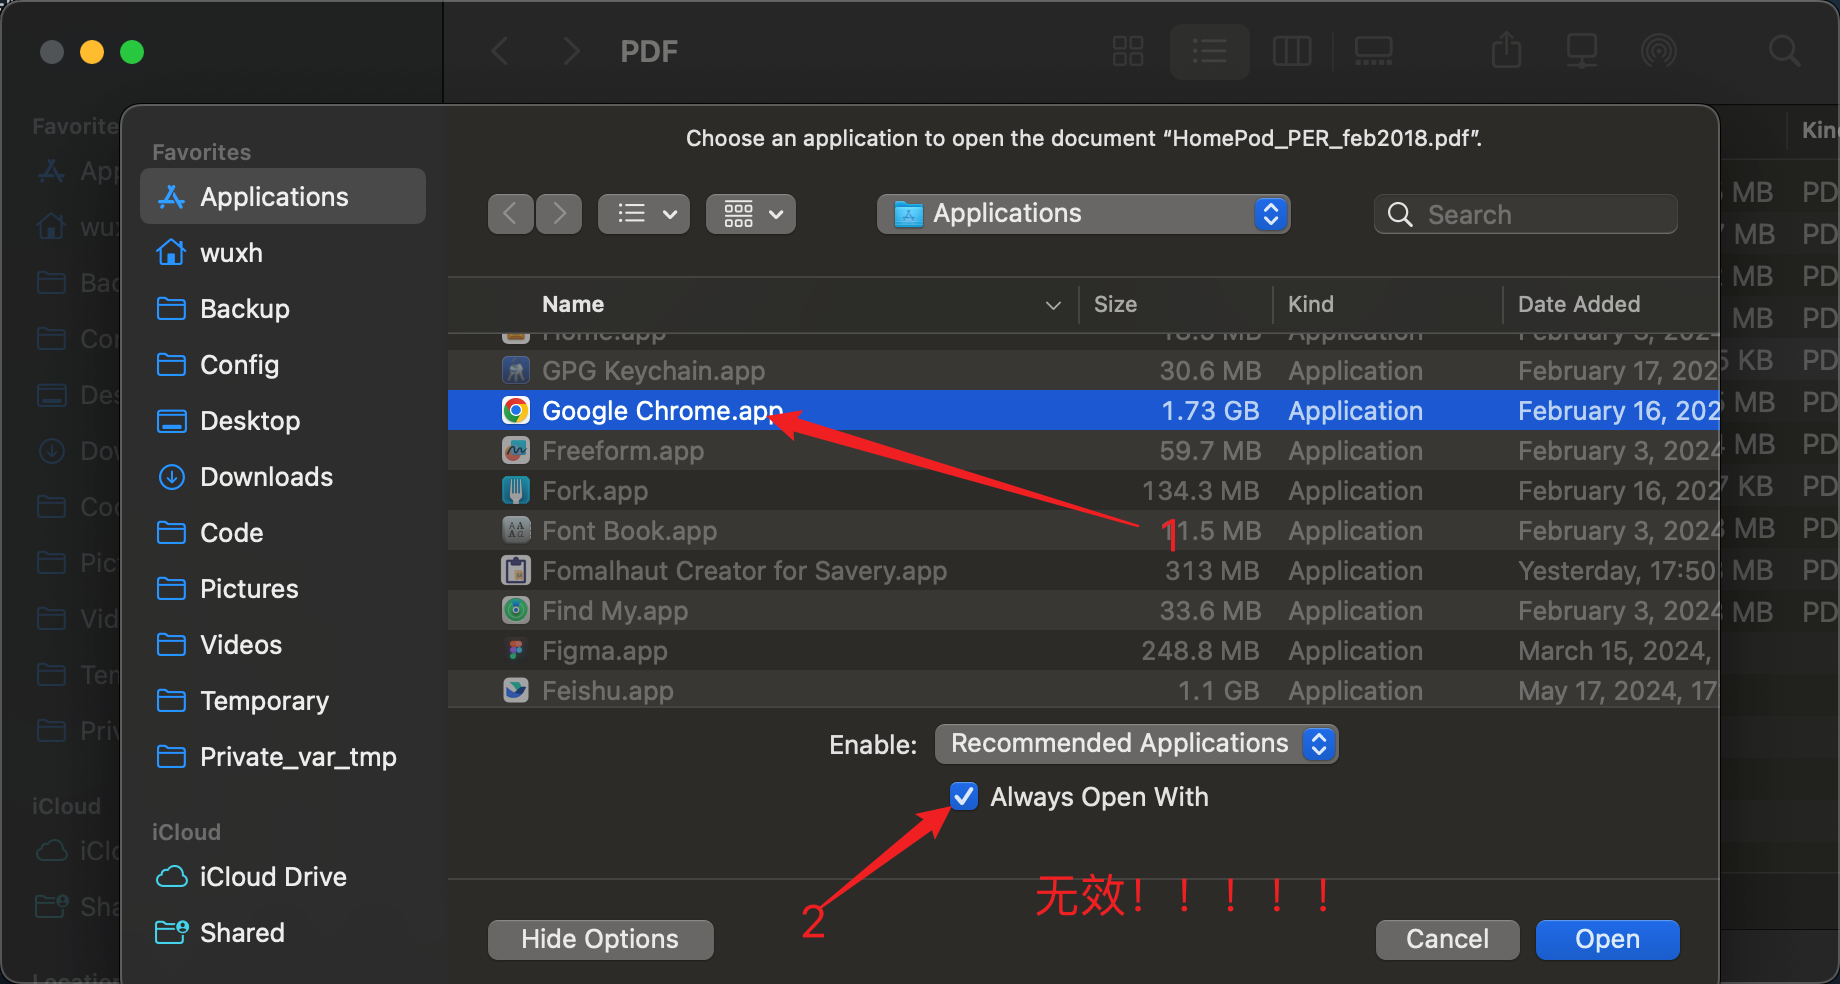
Task: Click the Fomalhaut Creator app icon
Action: [x=516, y=571]
